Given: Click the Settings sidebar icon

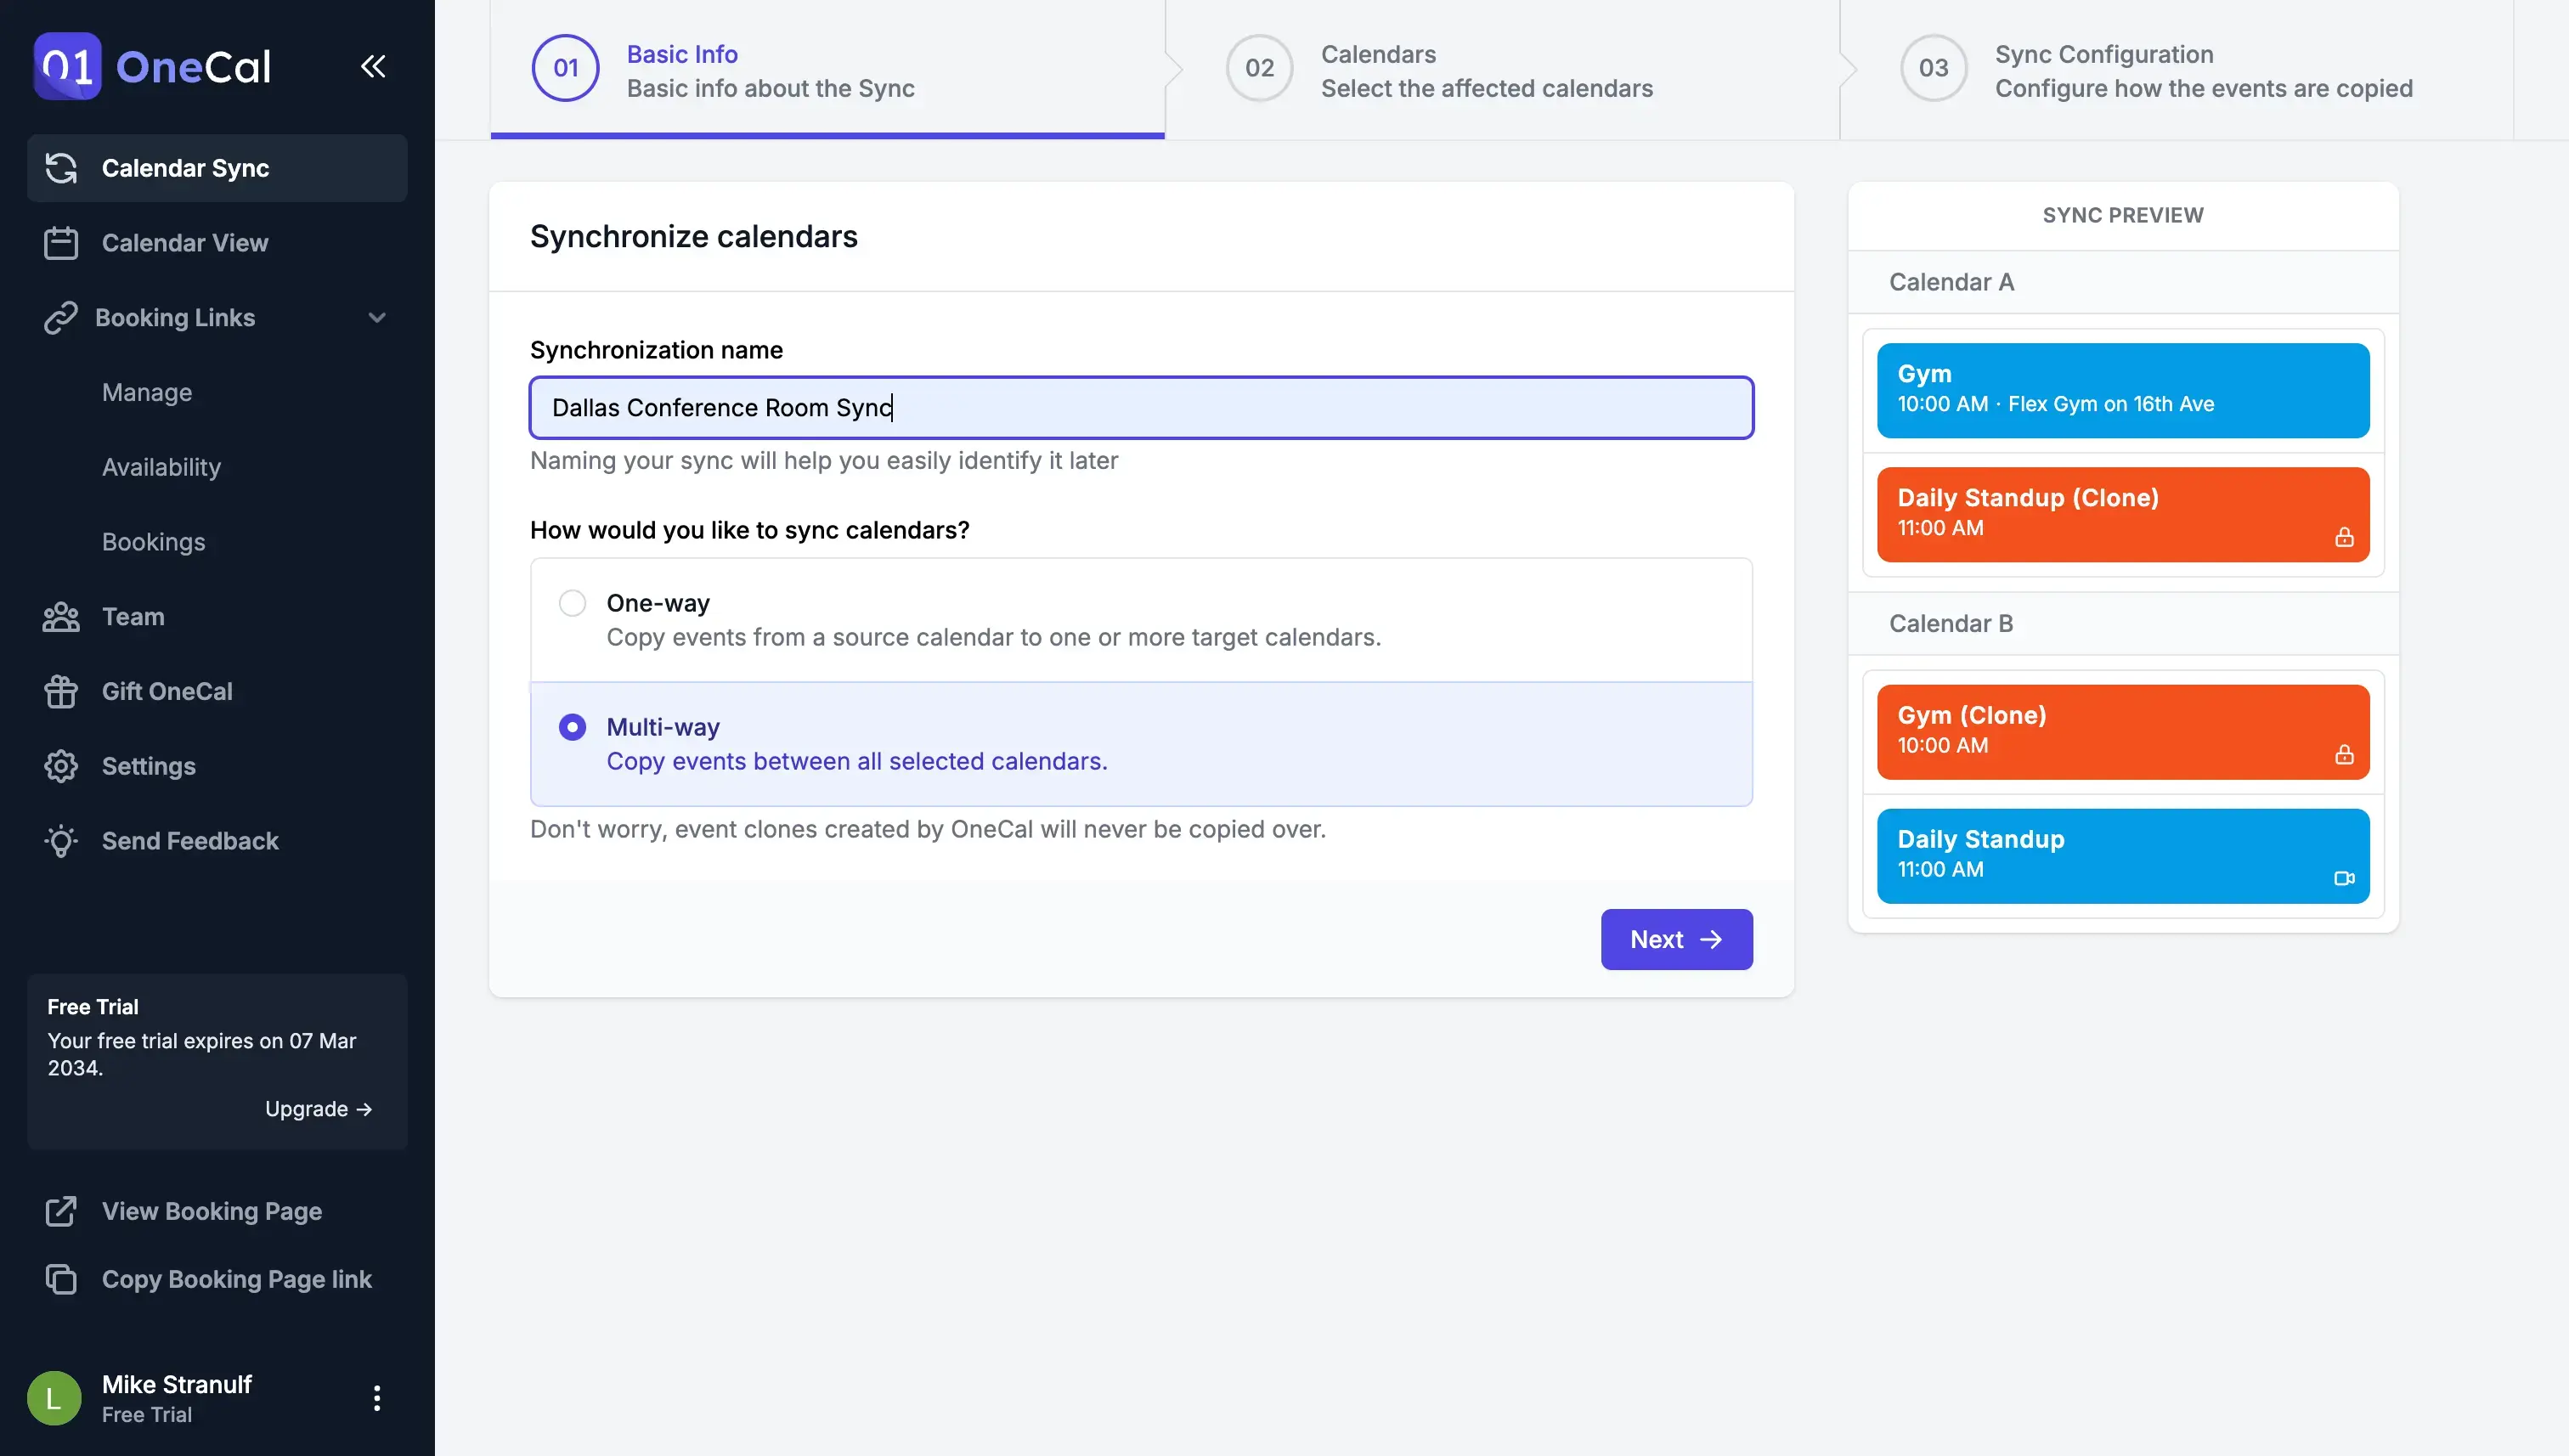Looking at the screenshot, I should click(60, 766).
